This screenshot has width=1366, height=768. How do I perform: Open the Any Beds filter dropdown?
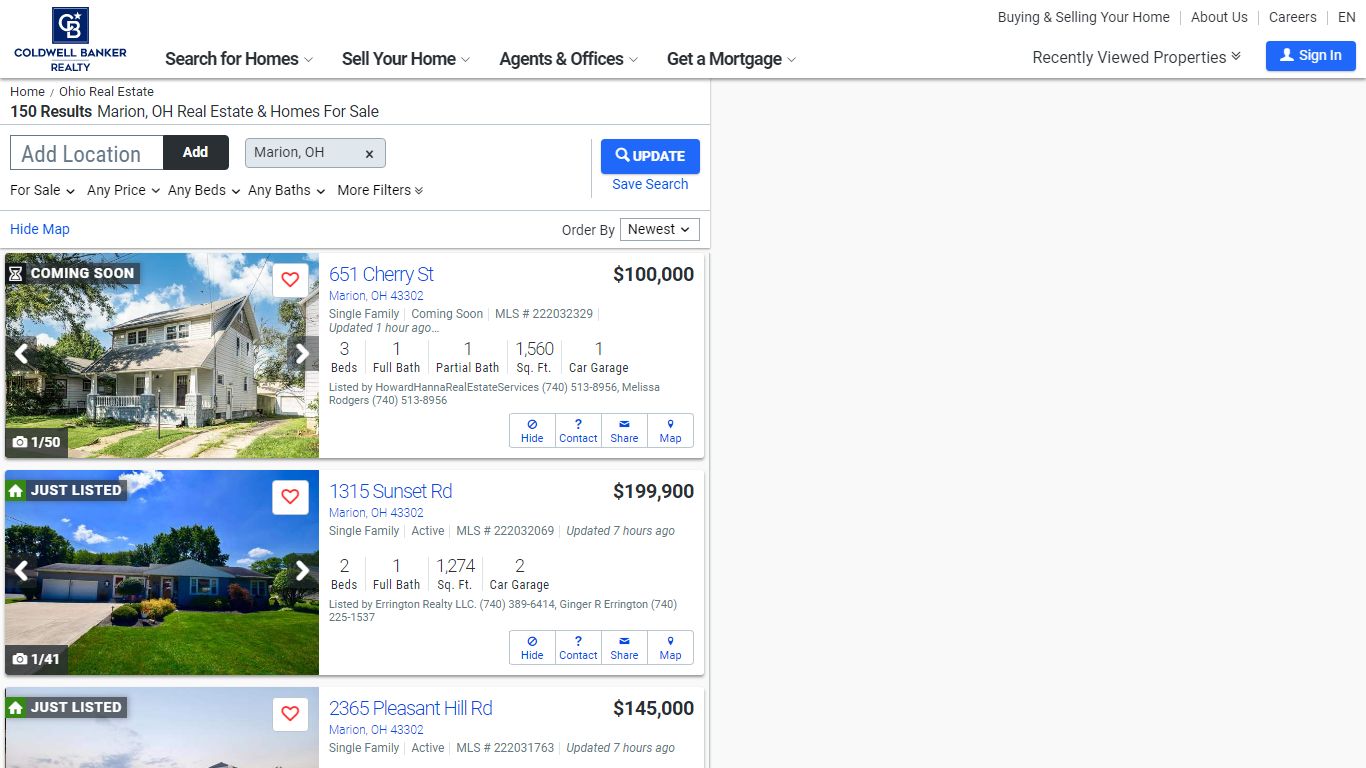pos(204,190)
